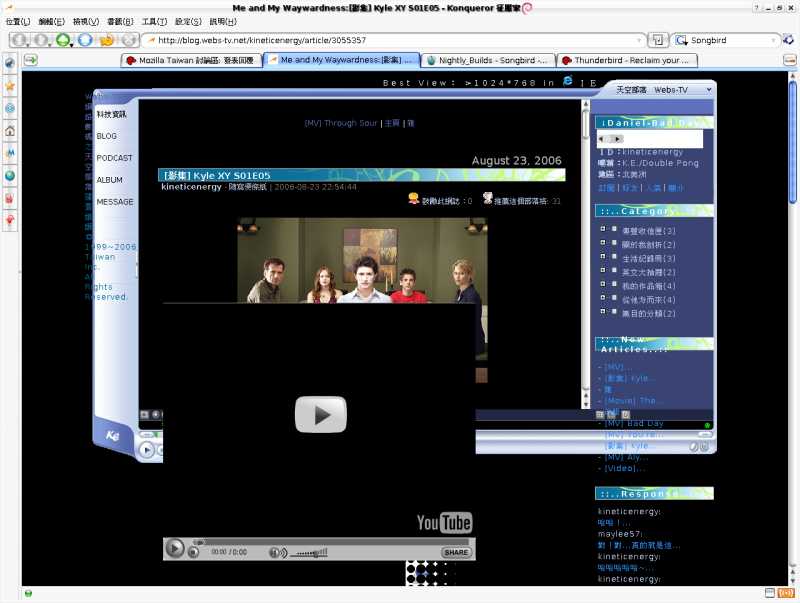The height and width of the screenshot is (603, 800).
Task: Click the globe network icon in sidebar
Action: point(10,175)
